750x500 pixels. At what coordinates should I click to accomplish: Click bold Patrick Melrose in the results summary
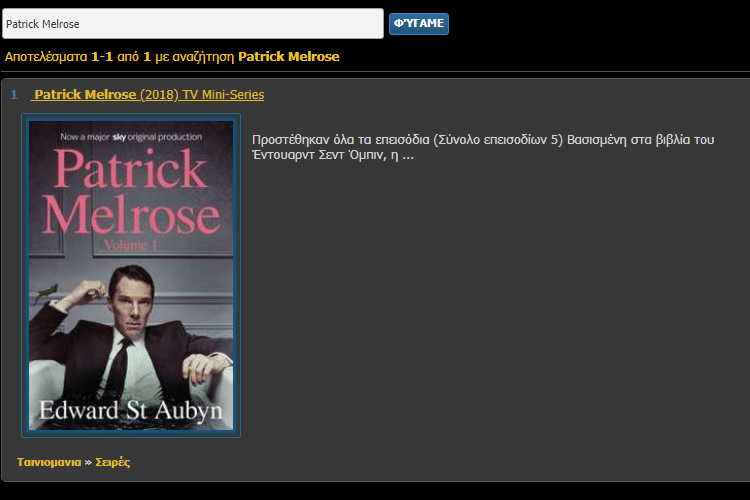pyautogui.click(x=288, y=56)
